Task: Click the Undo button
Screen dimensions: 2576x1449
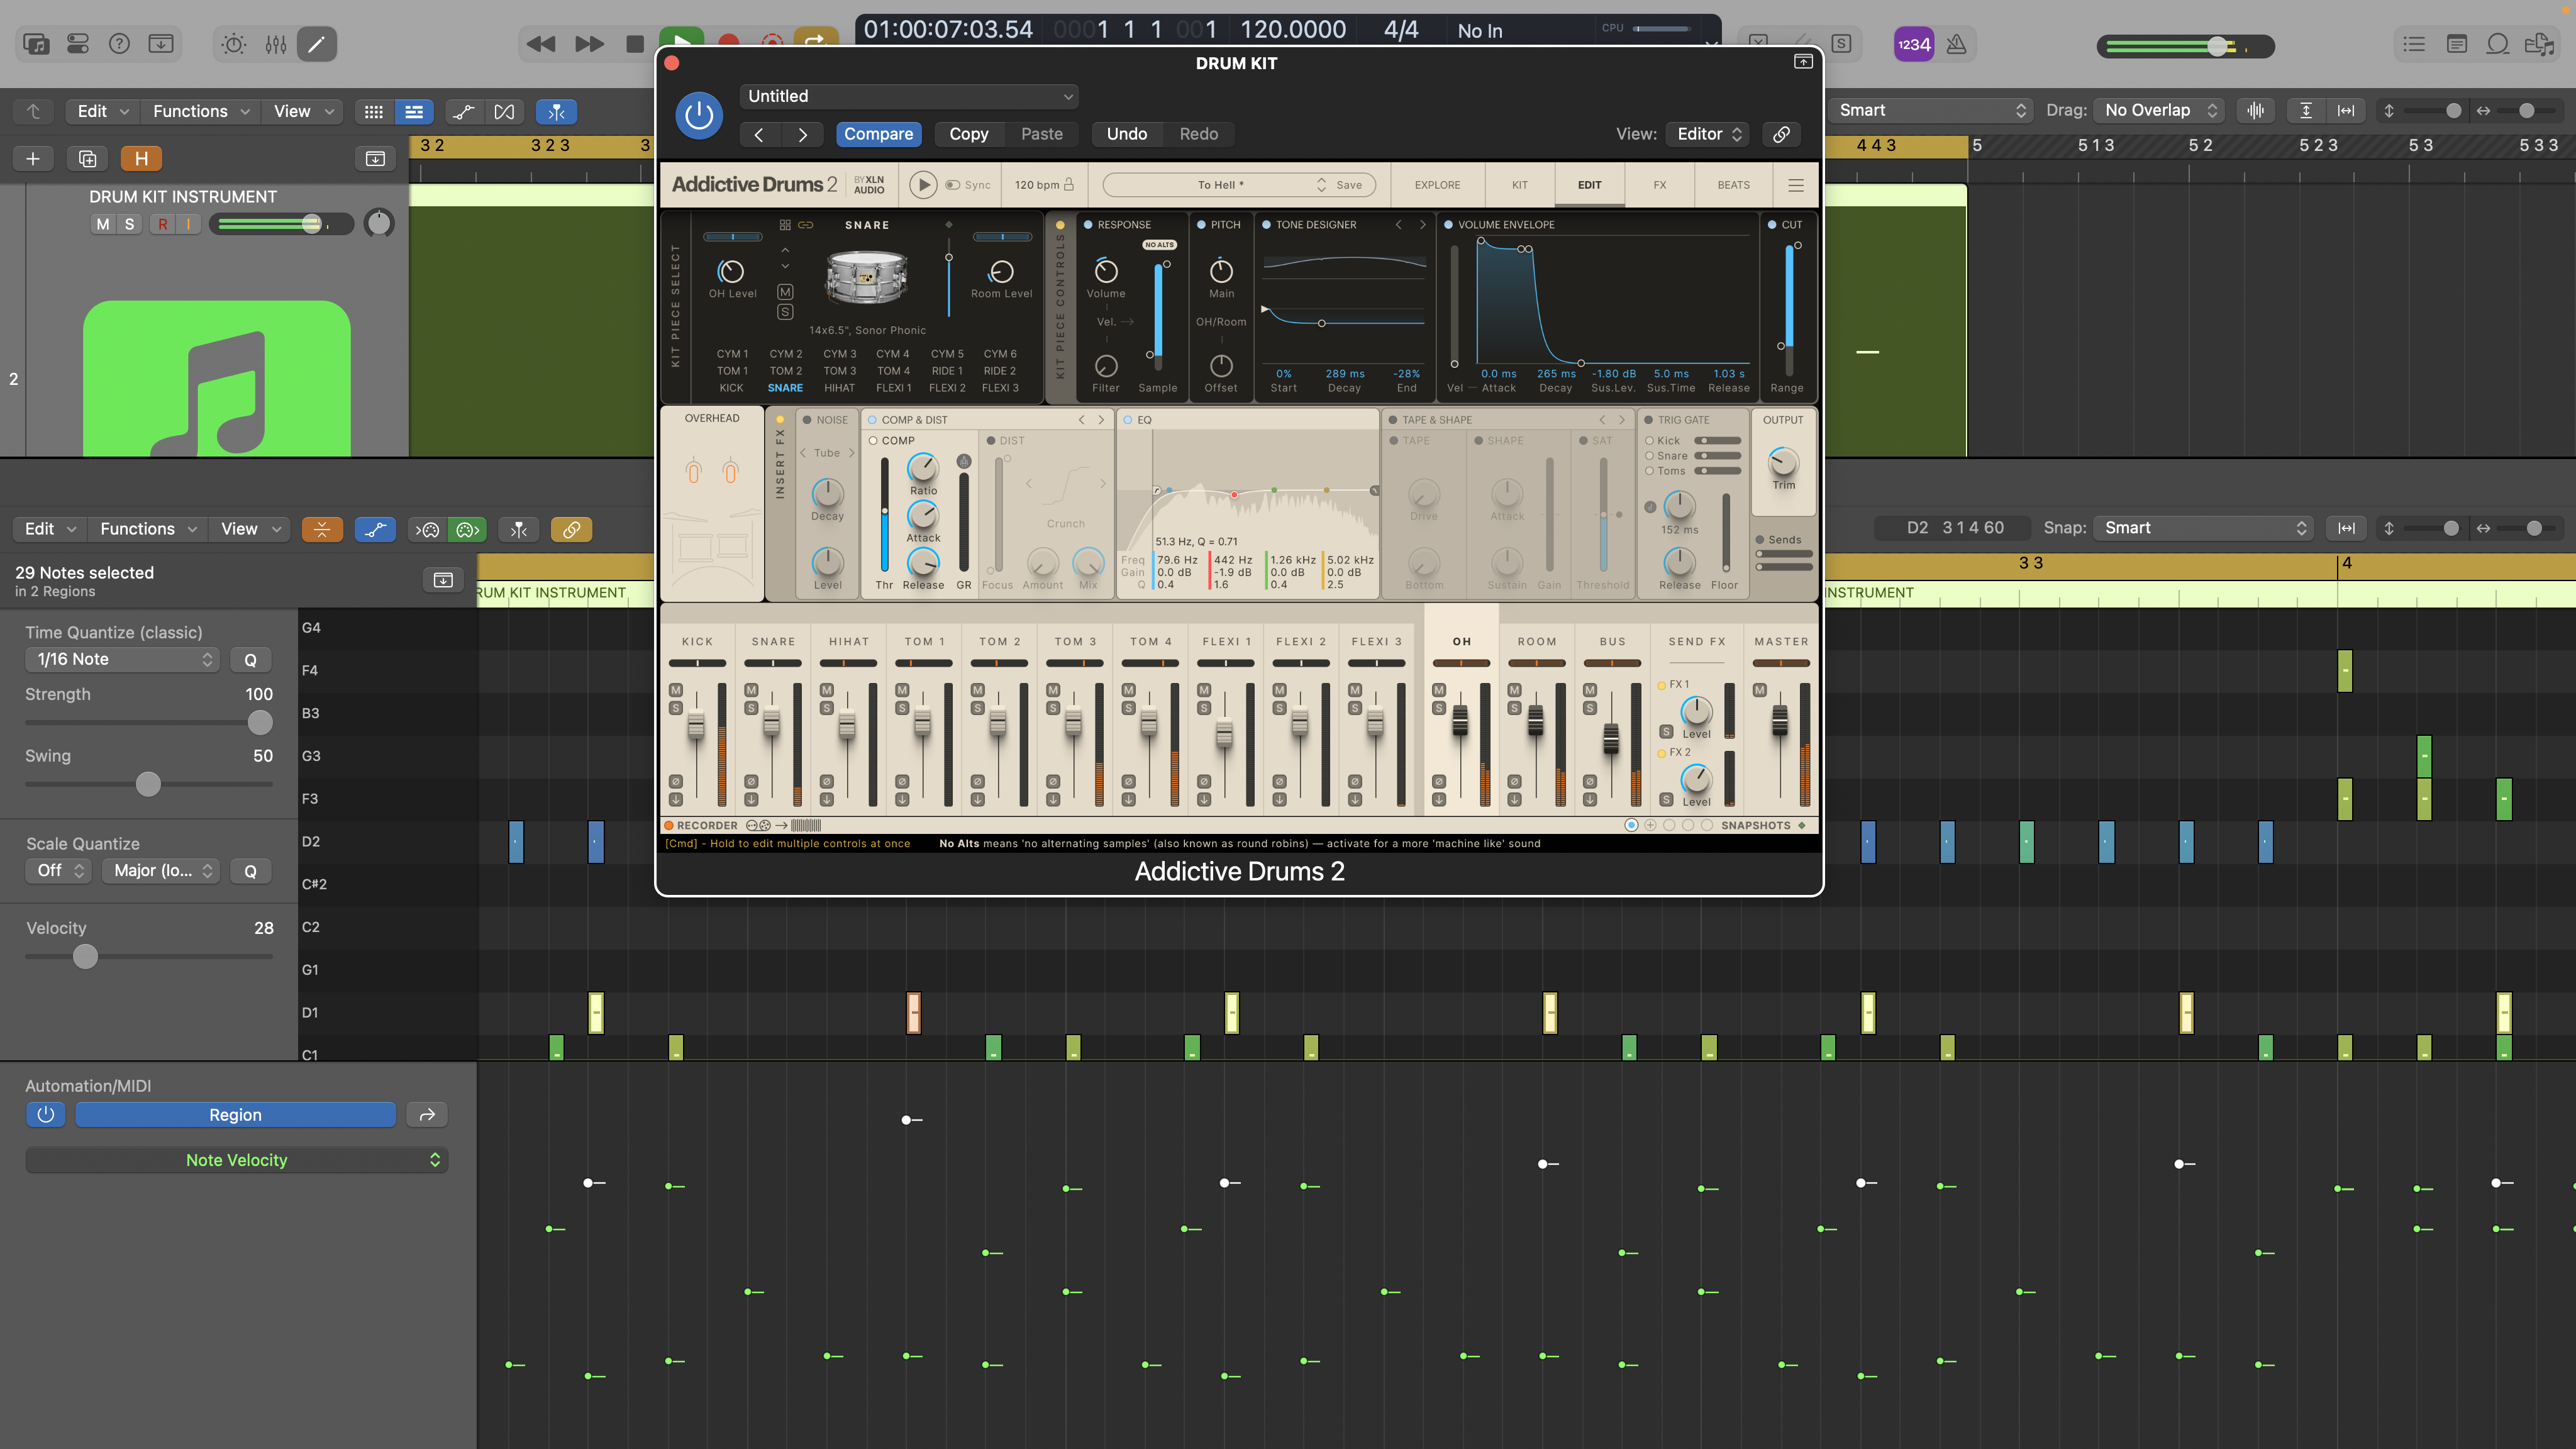Action: click(1126, 134)
